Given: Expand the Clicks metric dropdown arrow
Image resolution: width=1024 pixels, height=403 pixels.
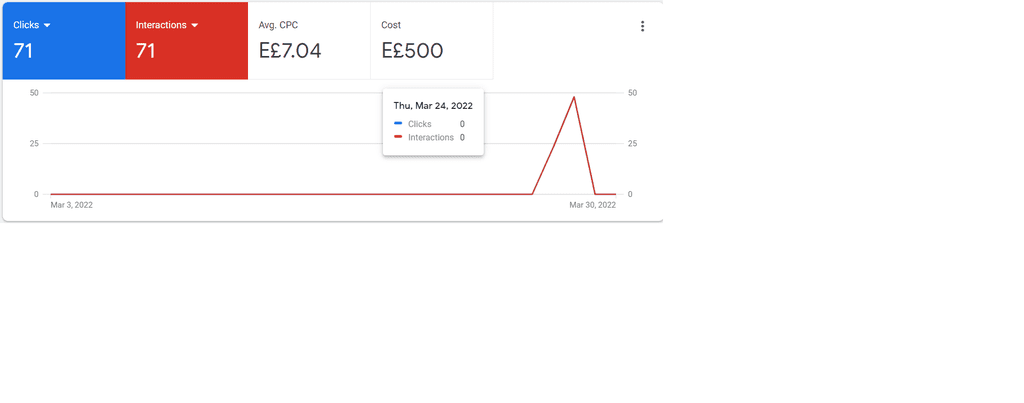Looking at the screenshot, I should click(47, 25).
